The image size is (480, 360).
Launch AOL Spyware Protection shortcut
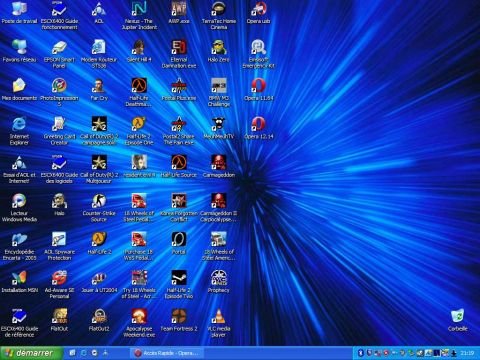tap(59, 239)
